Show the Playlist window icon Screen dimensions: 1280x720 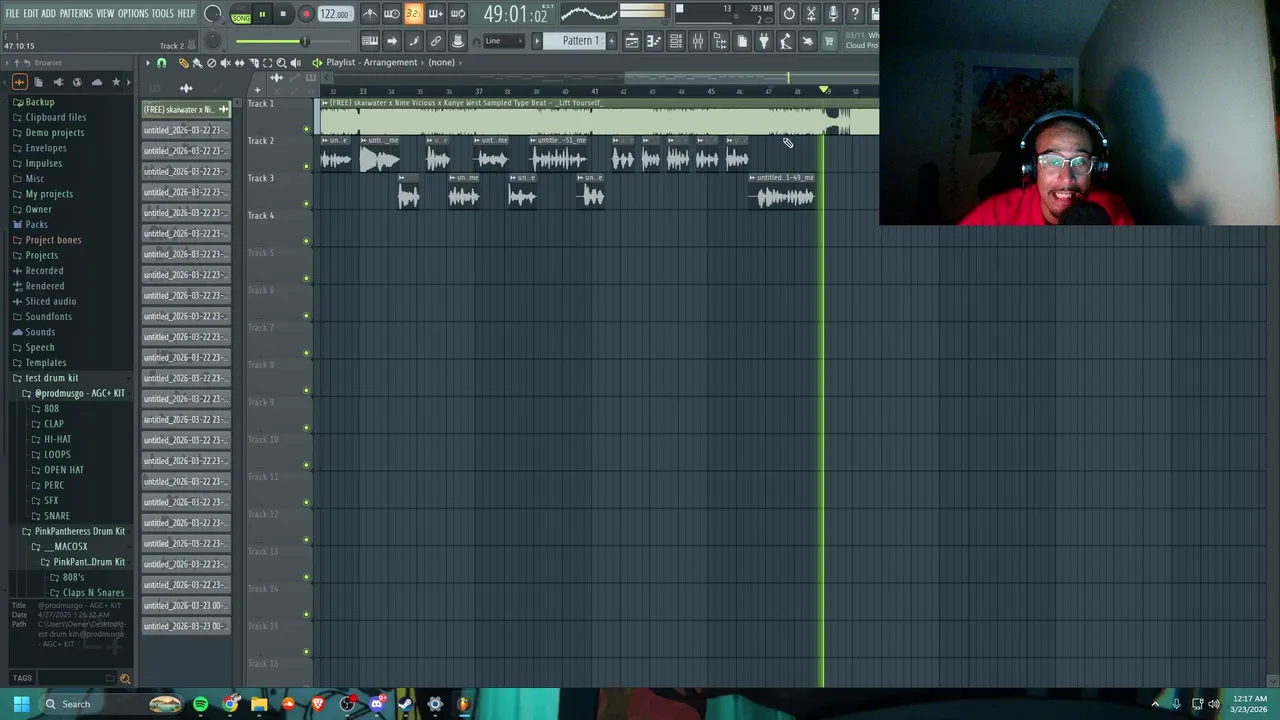click(632, 41)
